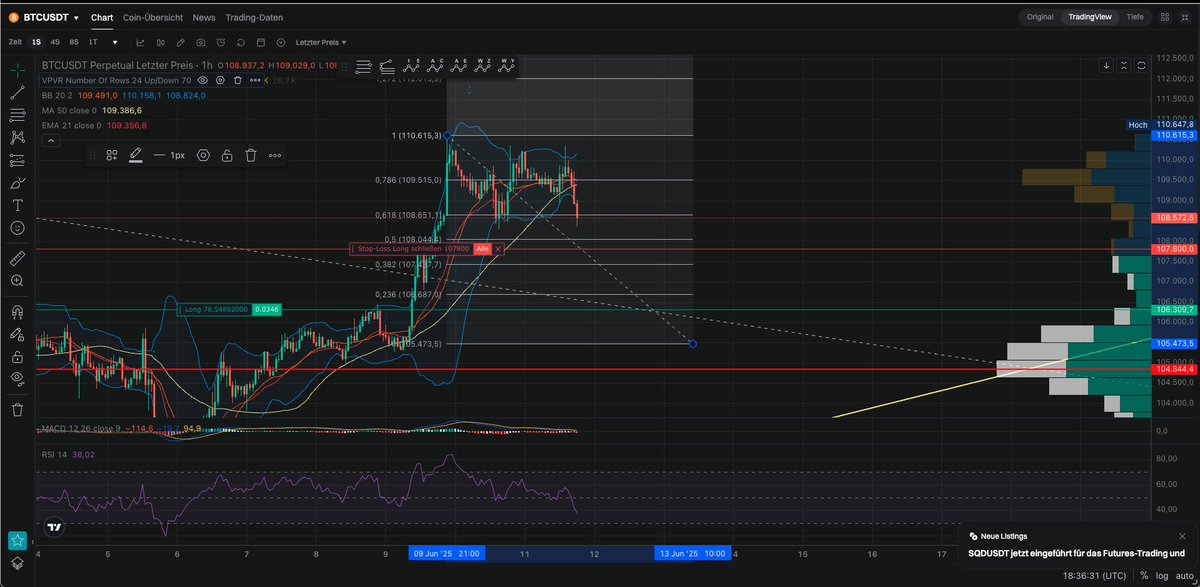1200x587 pixels.
Task: Select the XABCD pattern tool
Action: [16, 135]
